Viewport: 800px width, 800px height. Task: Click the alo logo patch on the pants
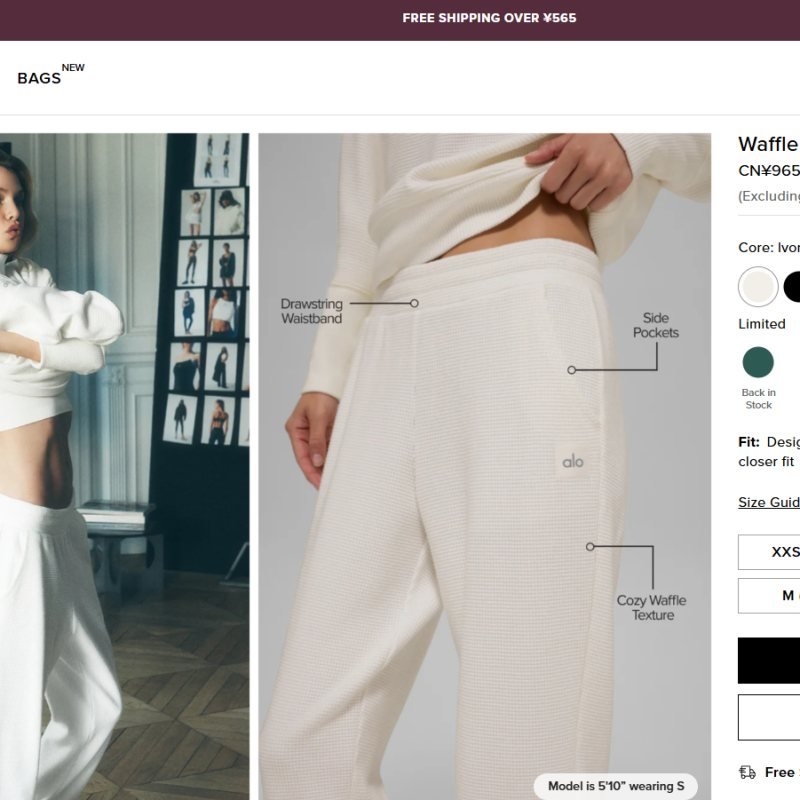click(572, 462)
